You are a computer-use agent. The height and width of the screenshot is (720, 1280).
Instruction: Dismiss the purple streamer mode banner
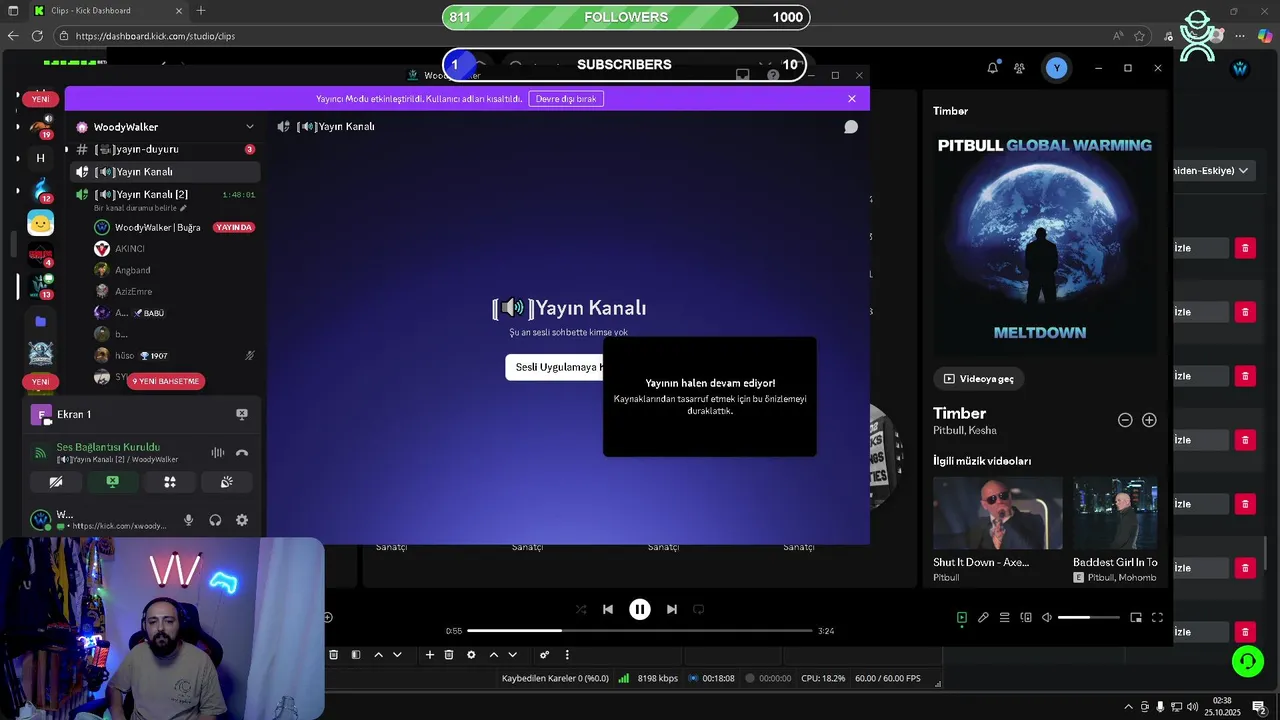coord(852,99)
